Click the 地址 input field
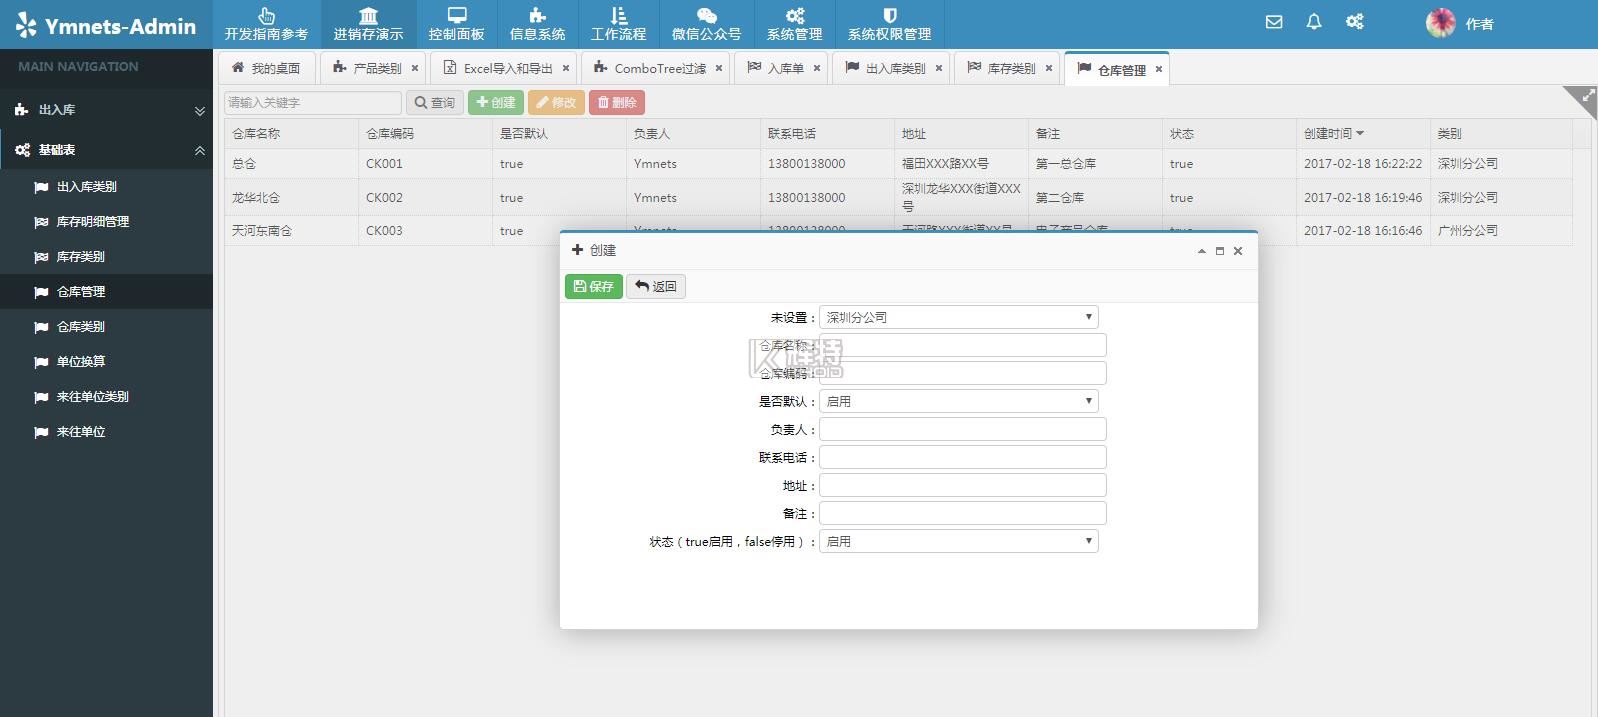 963,485
